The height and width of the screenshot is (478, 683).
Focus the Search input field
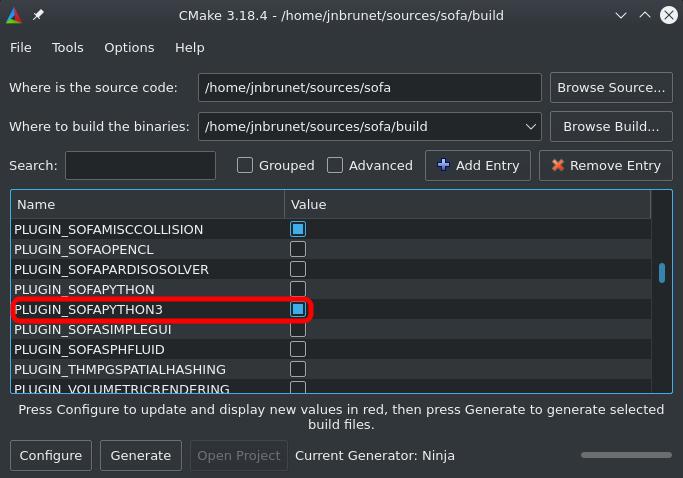140,166
